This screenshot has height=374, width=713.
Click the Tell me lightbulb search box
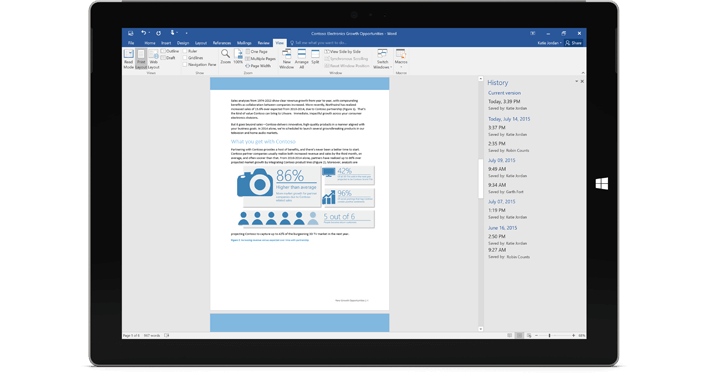318,43
